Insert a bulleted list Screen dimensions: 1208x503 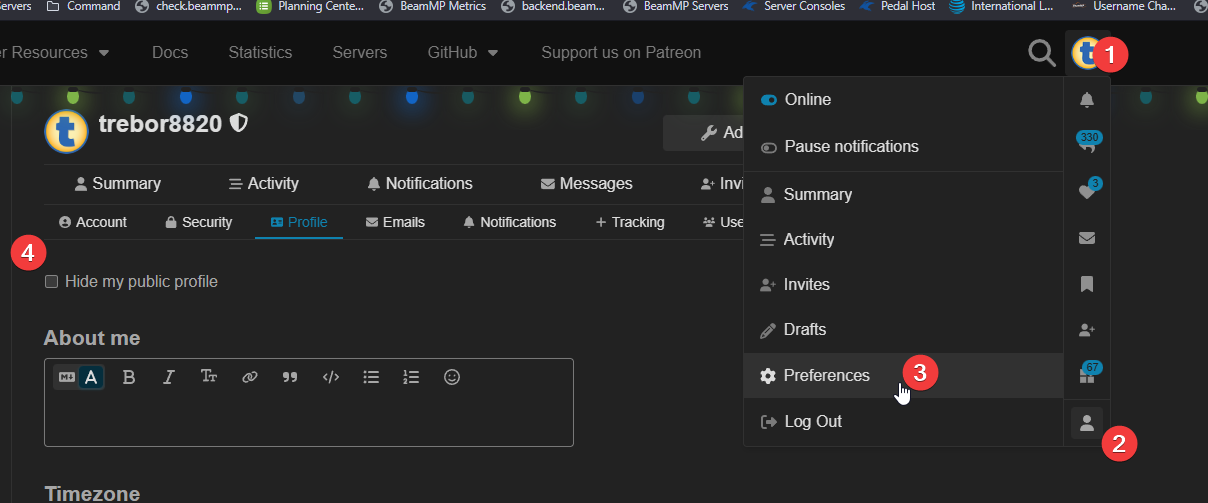point(371,377)
